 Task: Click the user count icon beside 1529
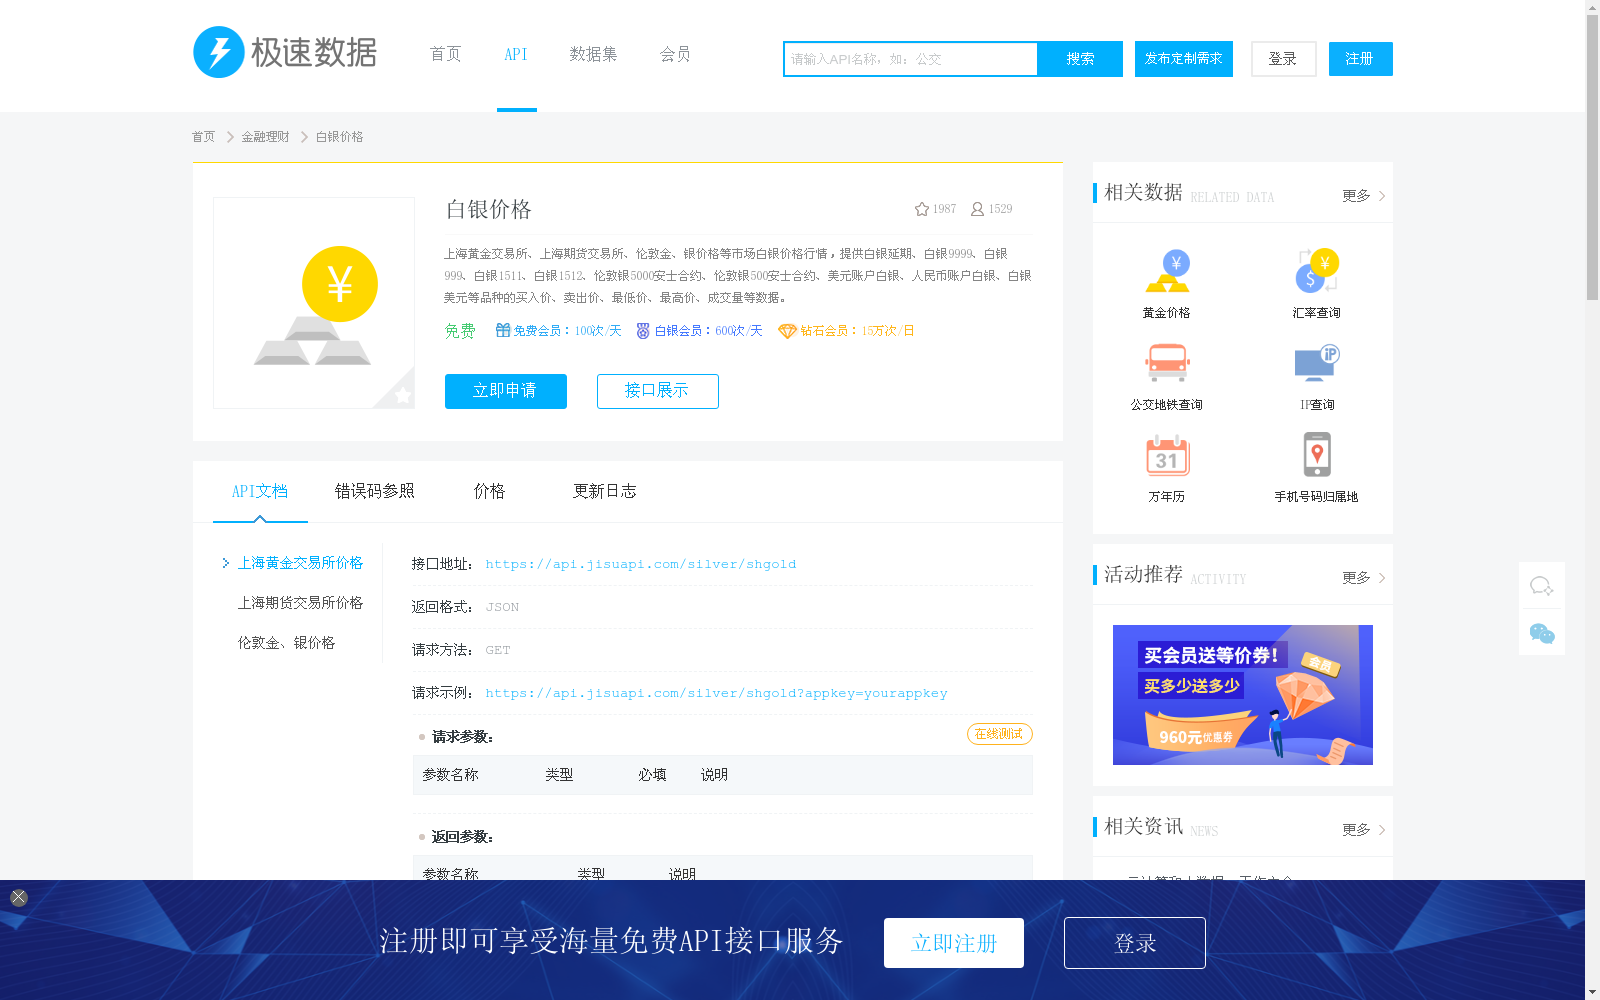pyautogui.click(x=977, y=209)
